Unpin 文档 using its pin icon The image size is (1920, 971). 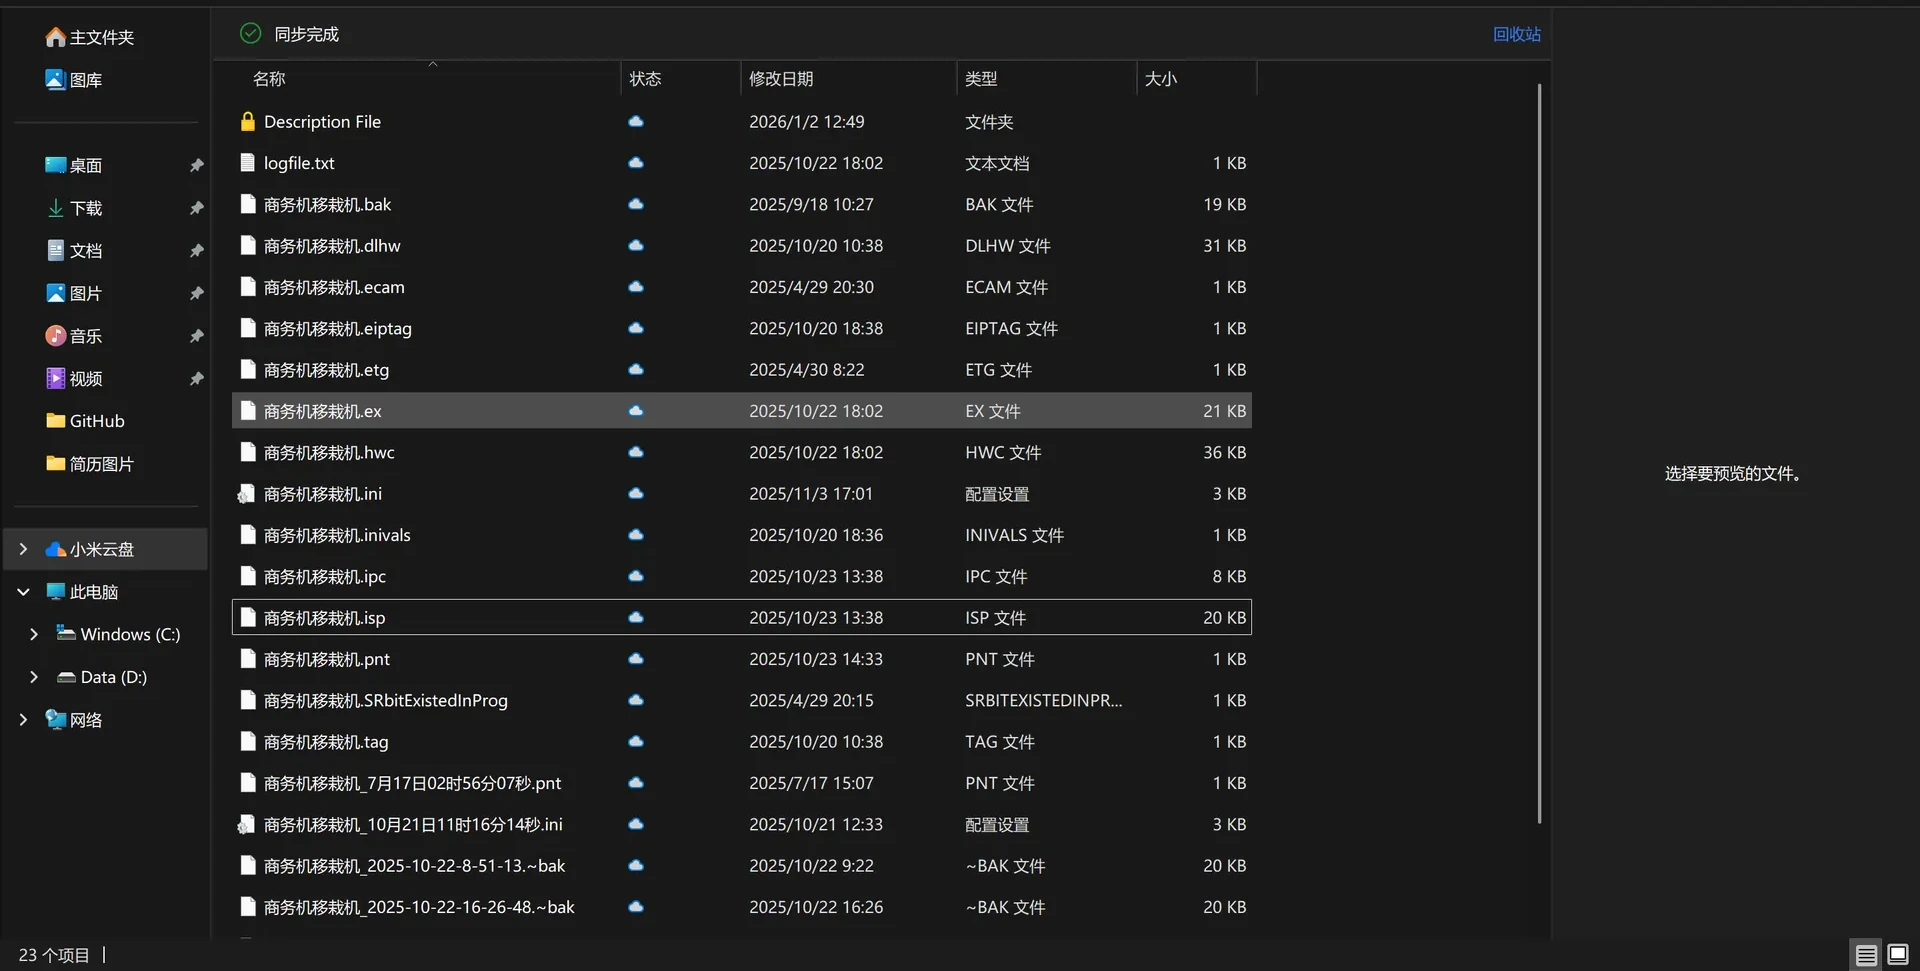click(x=196, y=250)
